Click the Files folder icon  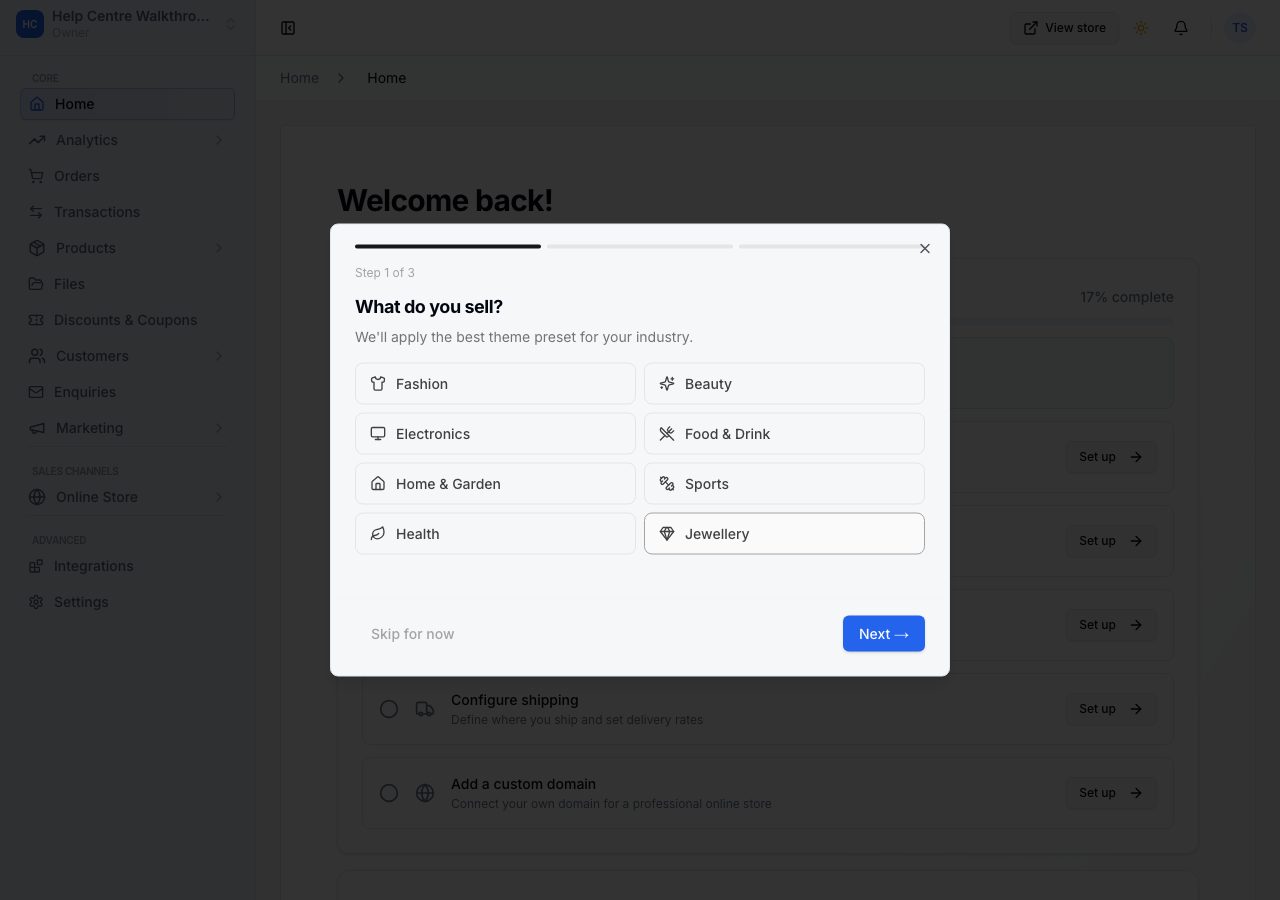[36, 284]
